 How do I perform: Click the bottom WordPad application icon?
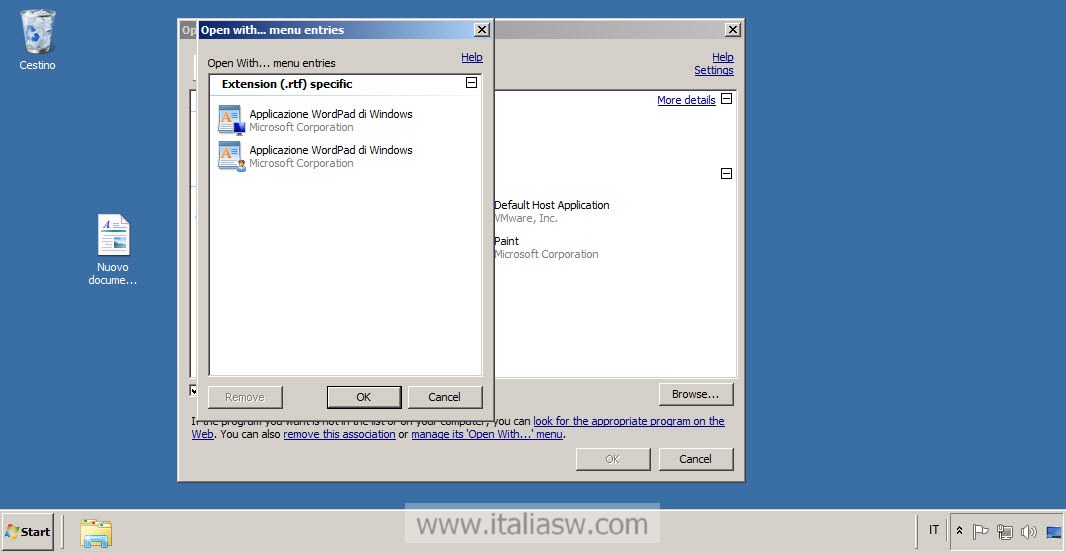tap(231, 156)
